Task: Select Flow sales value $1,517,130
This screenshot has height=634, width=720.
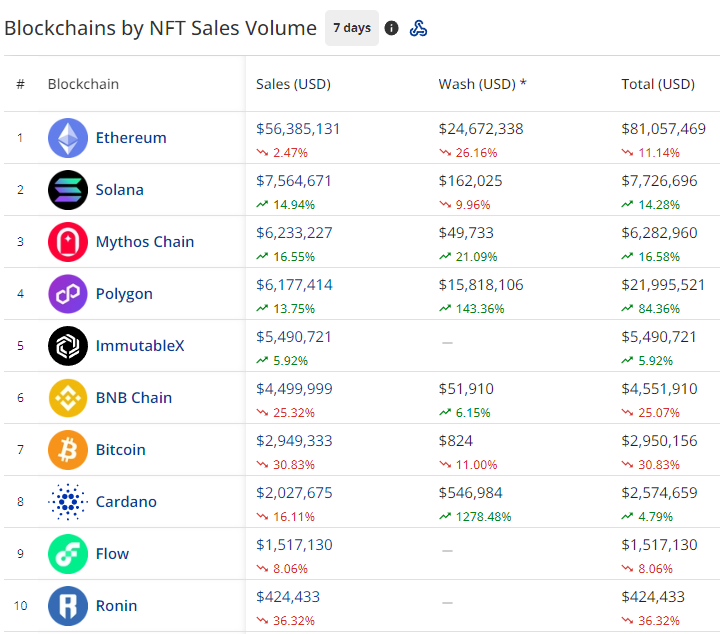Action: 294,545
